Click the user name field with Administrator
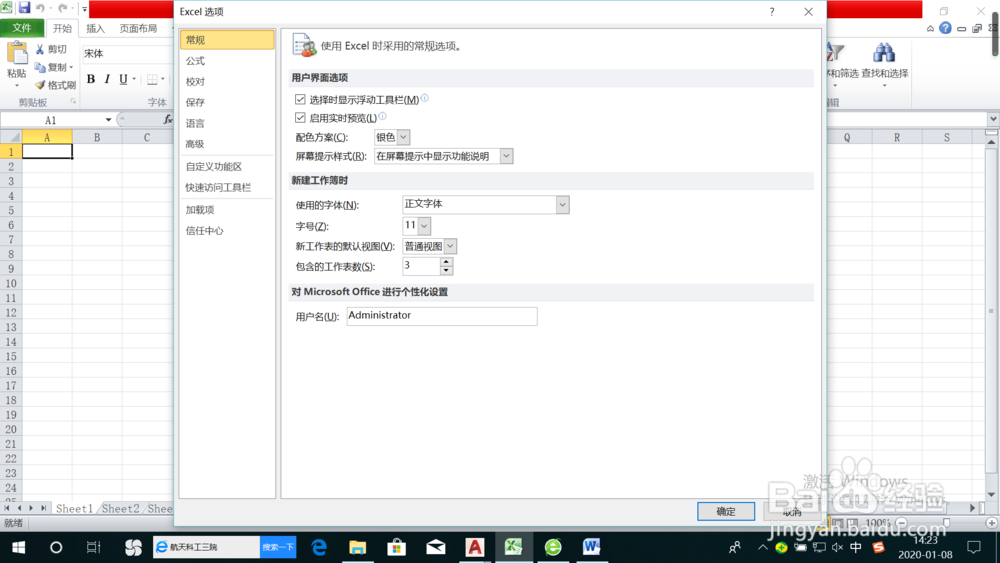The height and width of the screenshot is (563, 1000). [442, 316]
